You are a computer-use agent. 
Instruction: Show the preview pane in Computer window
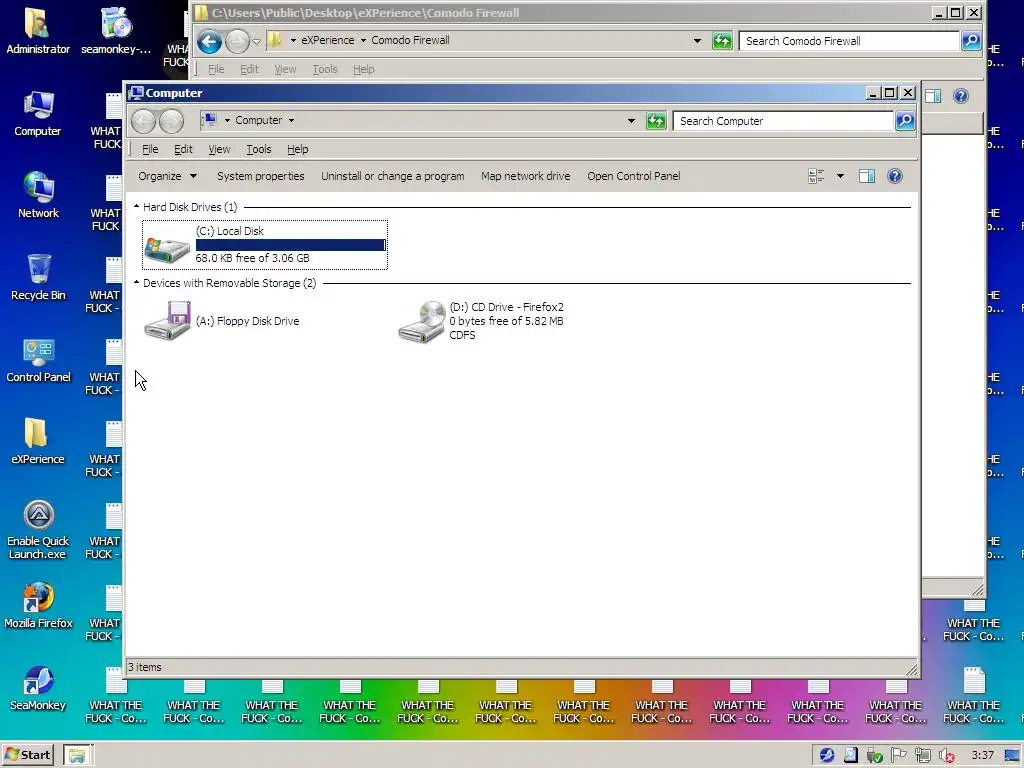point(867,176)
